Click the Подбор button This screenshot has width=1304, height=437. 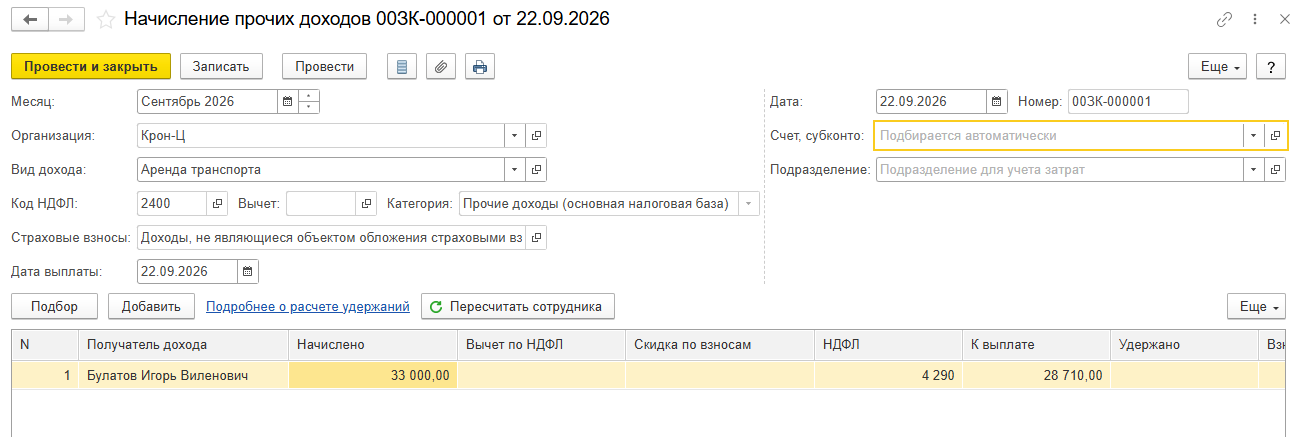[54, 307]
